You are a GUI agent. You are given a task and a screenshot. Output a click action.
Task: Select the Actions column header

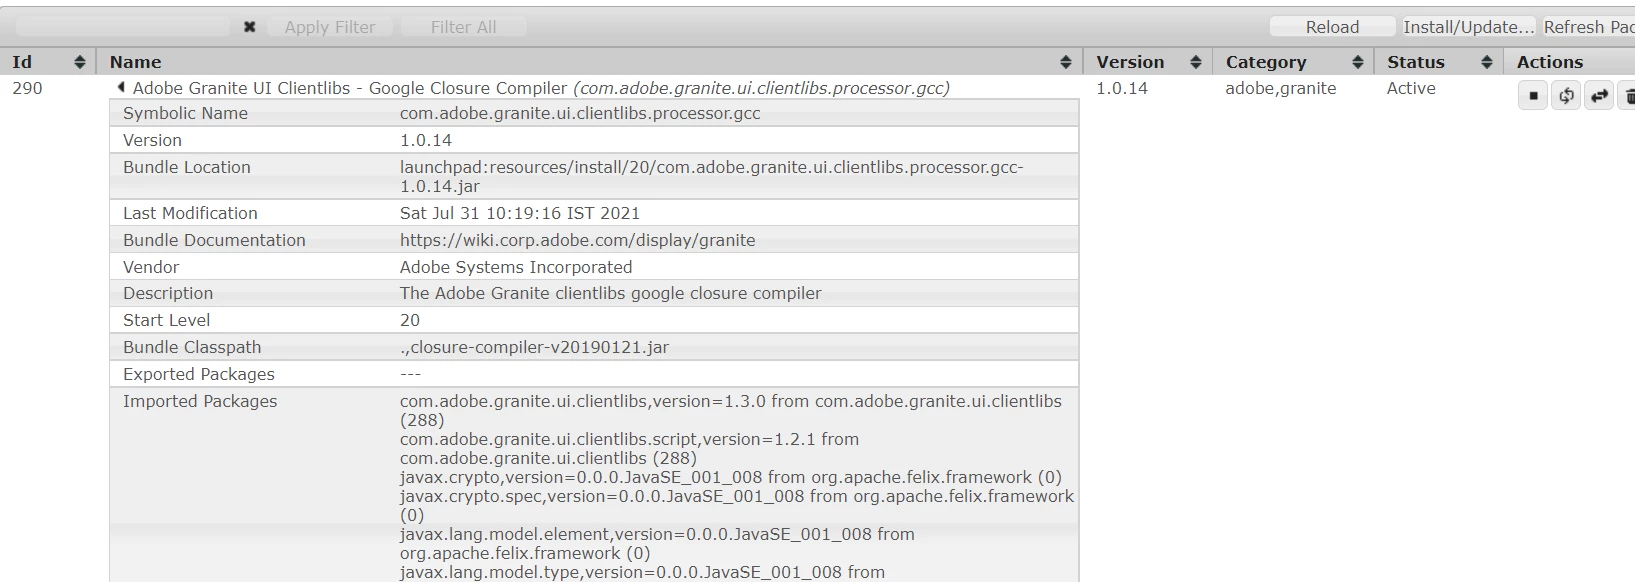tap(1549, 62)
